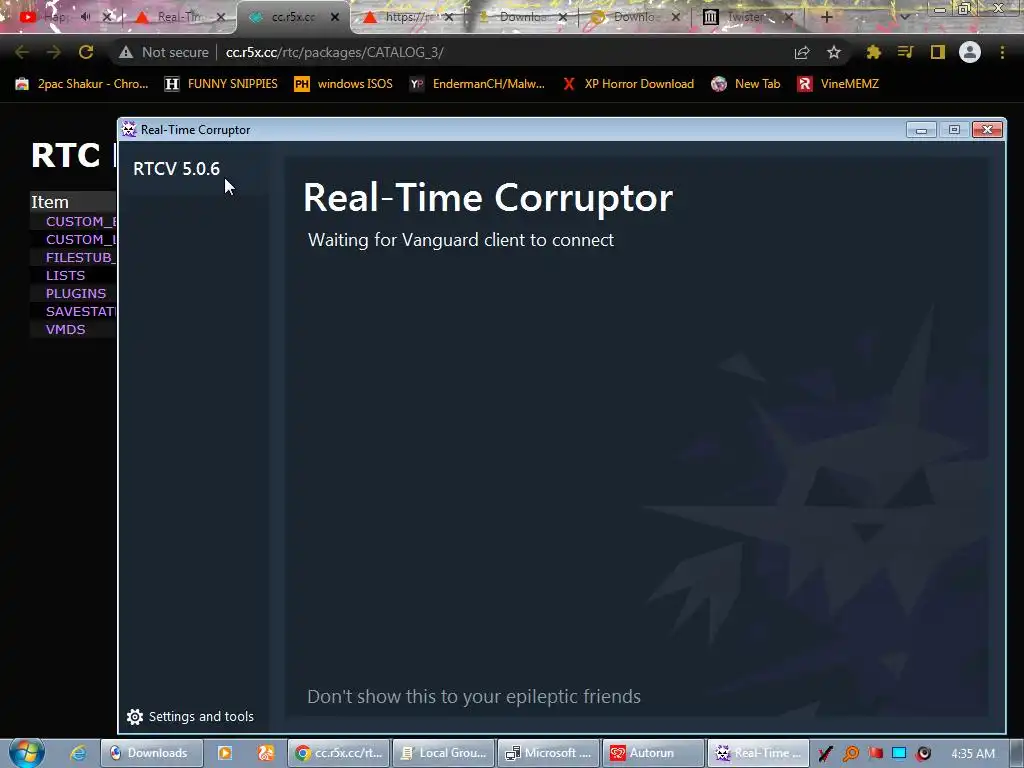
Task: Go back in Chrome
Action: (22, 52)
